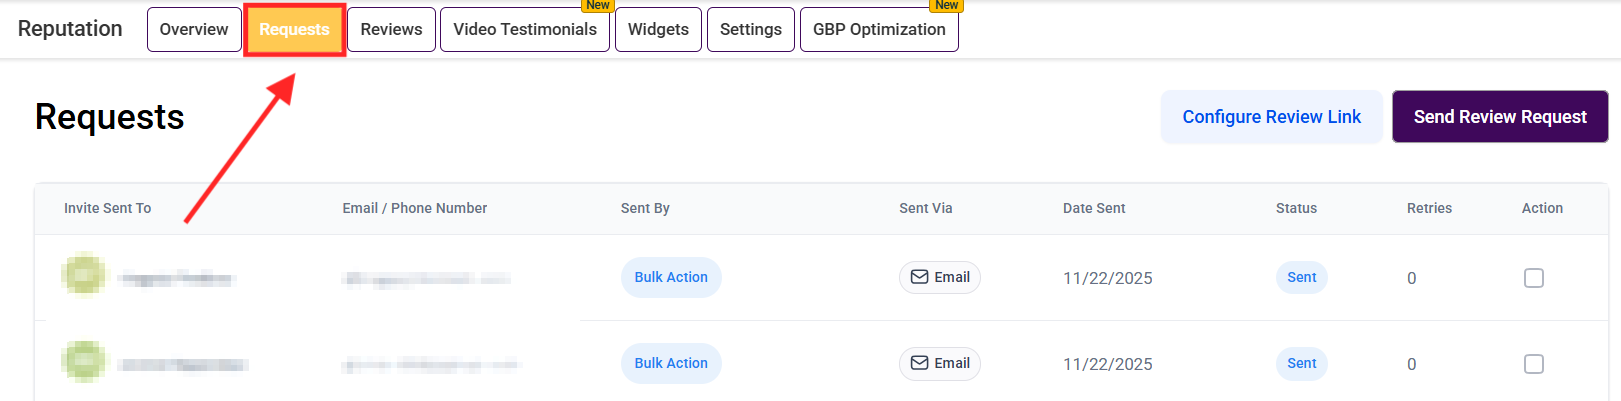The width and height of the screenshot is (1621, 401).
Task: Click the Send Review Request button
Action: [x=1500, y=117]
